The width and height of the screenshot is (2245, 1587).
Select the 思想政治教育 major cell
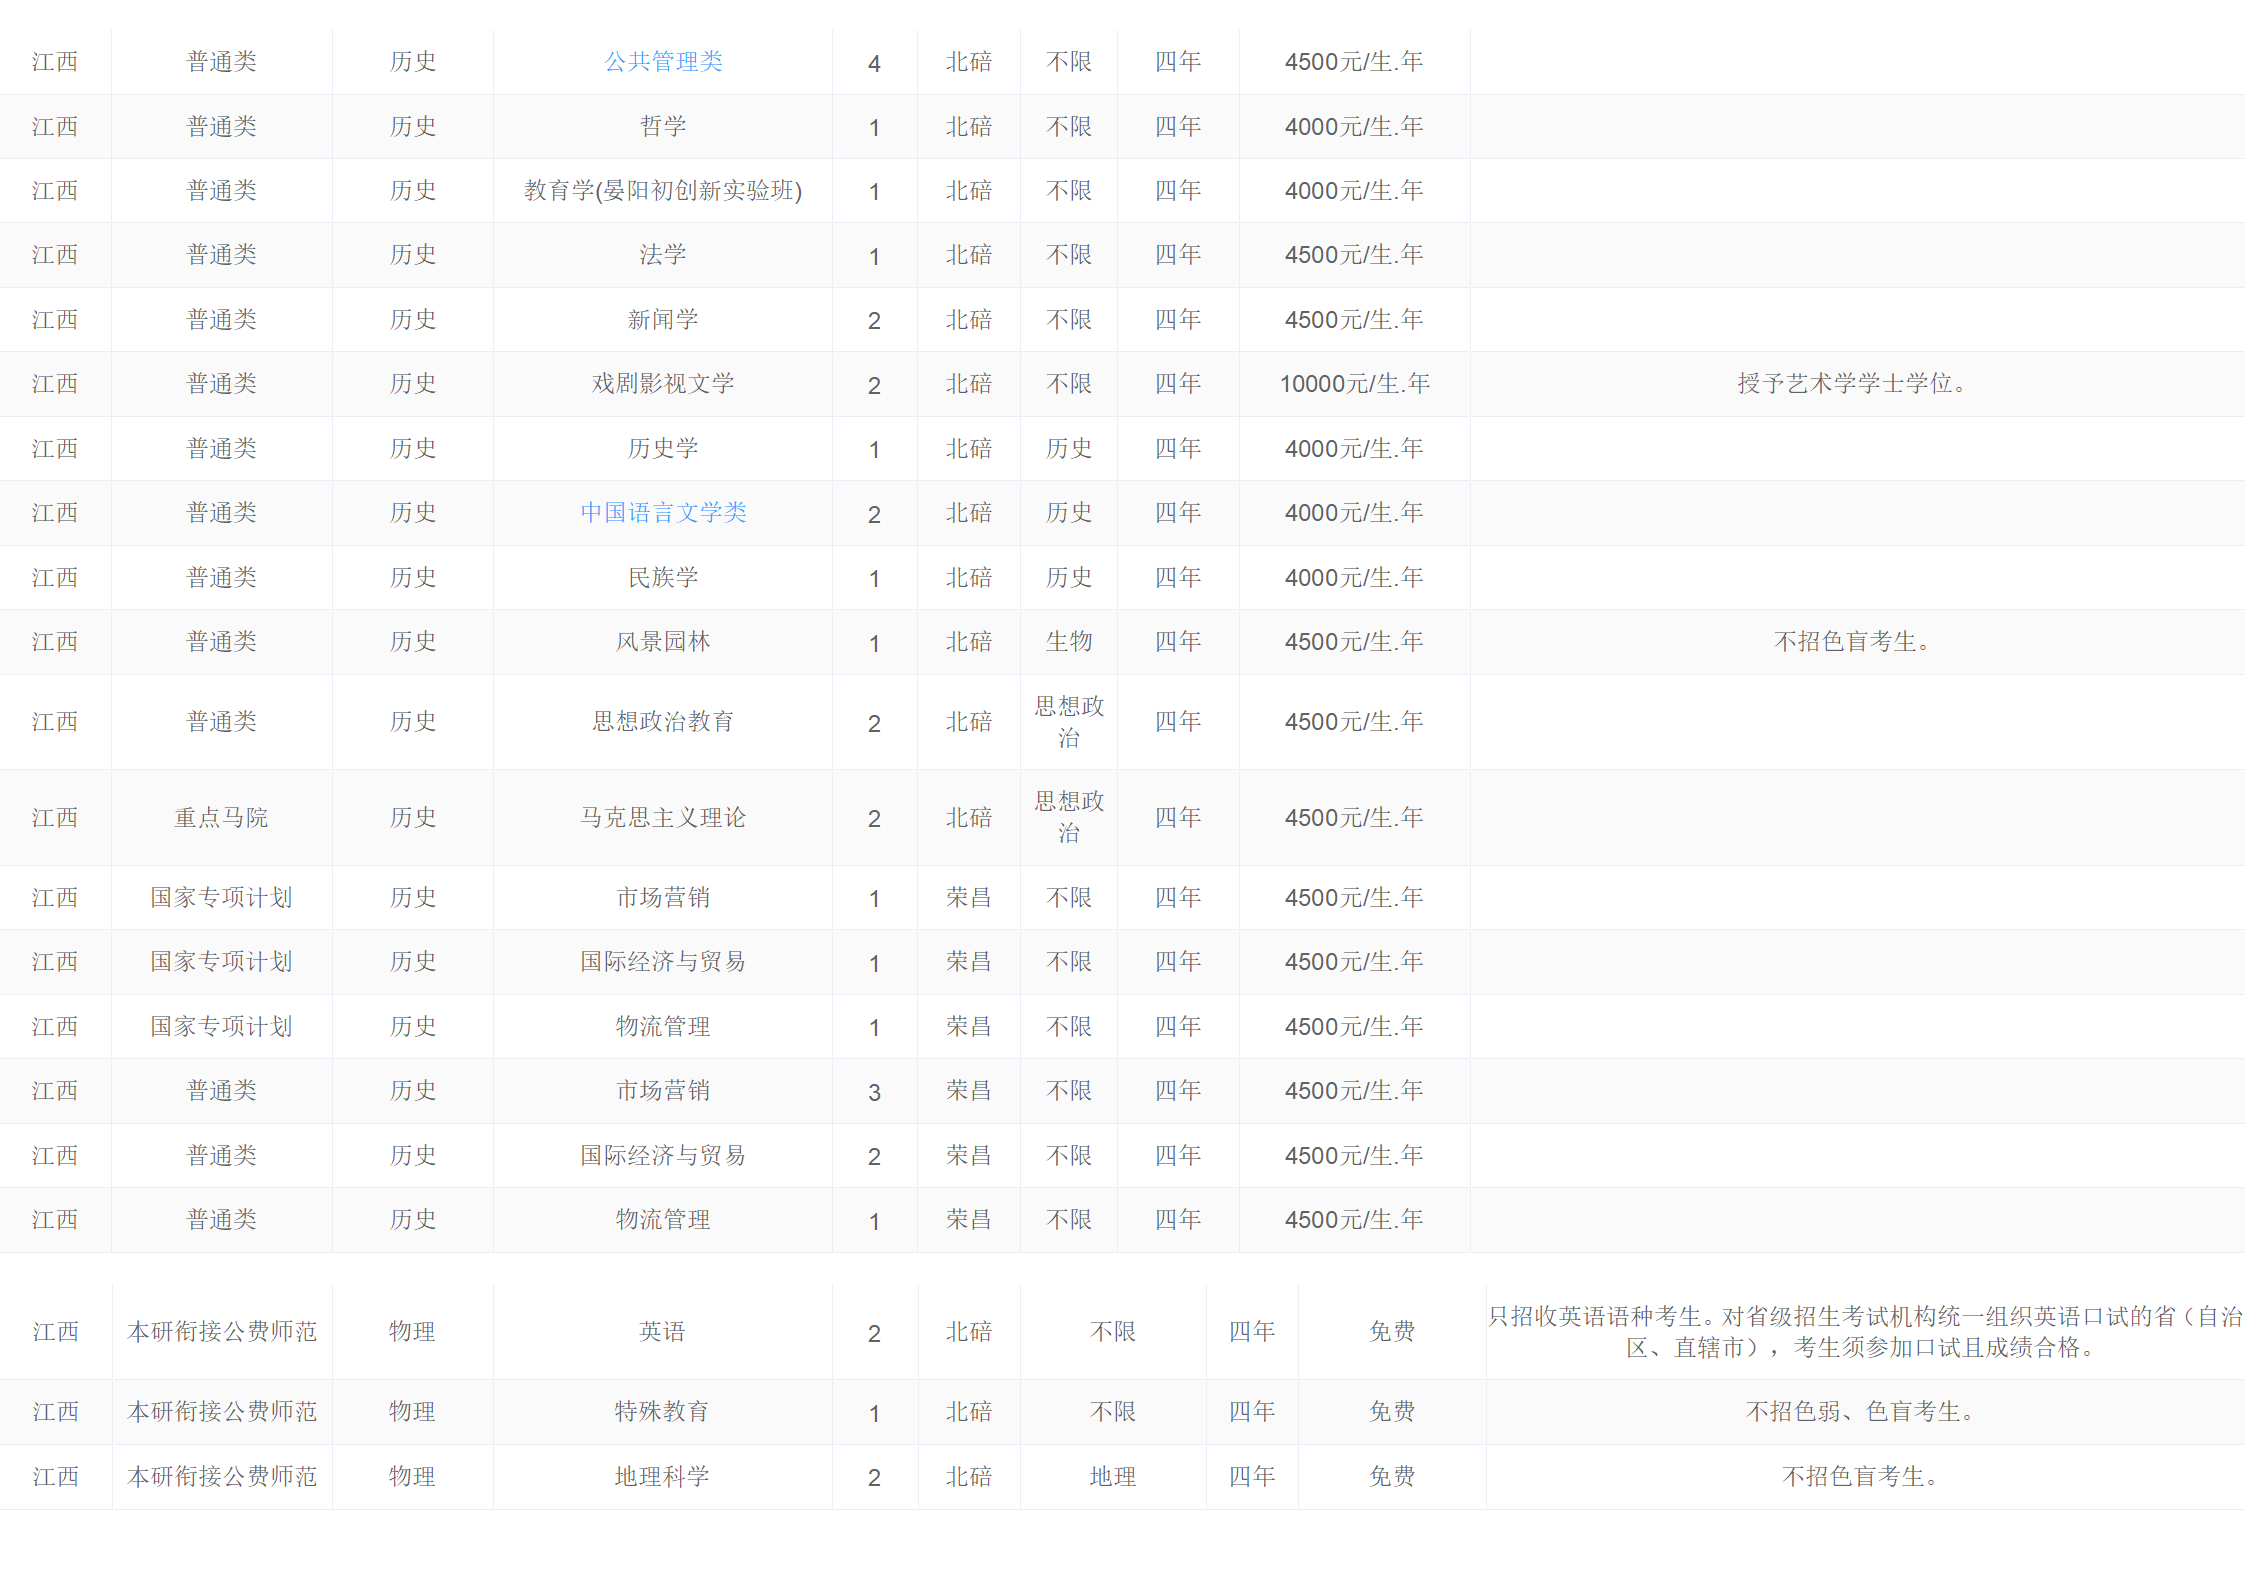click(663, 722)
